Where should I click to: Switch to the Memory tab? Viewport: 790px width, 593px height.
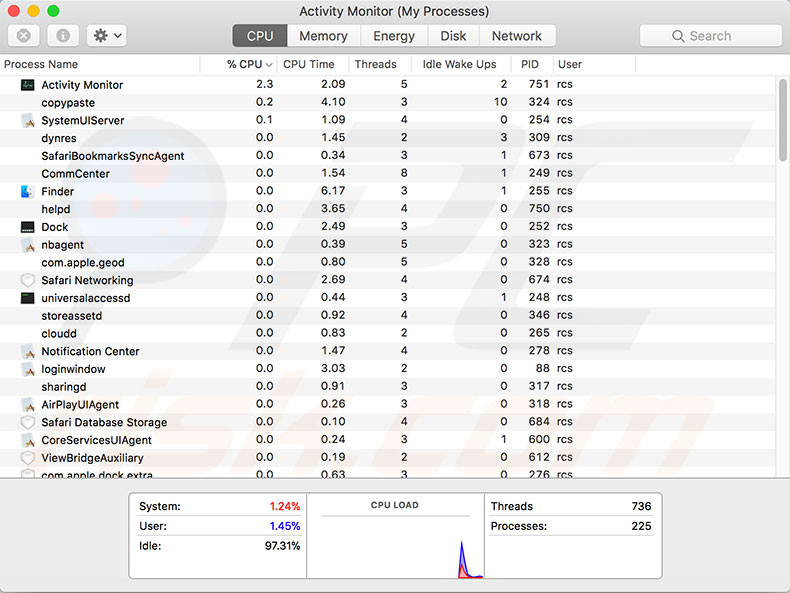point(323,36)
